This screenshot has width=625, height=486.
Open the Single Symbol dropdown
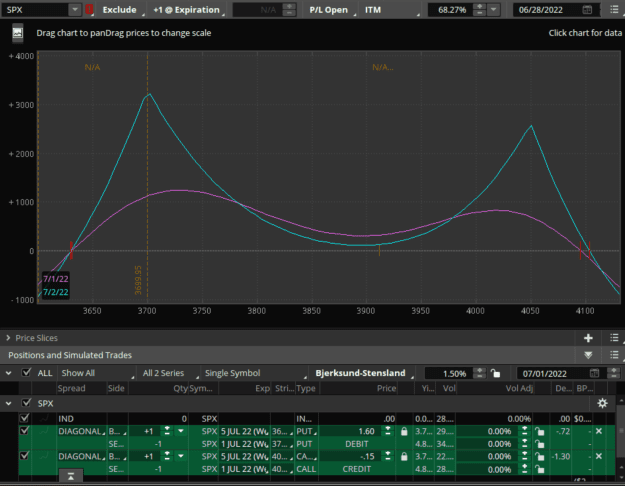point(255,373)
